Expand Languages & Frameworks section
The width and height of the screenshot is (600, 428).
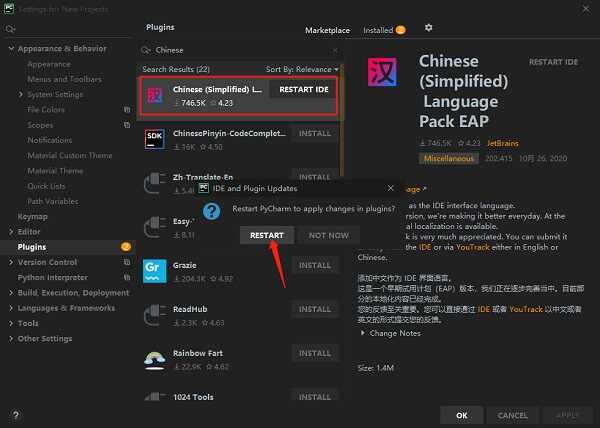coord(11,308)
